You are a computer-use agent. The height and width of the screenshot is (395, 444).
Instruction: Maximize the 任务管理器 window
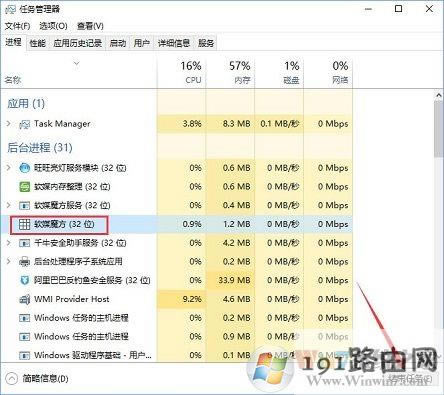point(398,9)
